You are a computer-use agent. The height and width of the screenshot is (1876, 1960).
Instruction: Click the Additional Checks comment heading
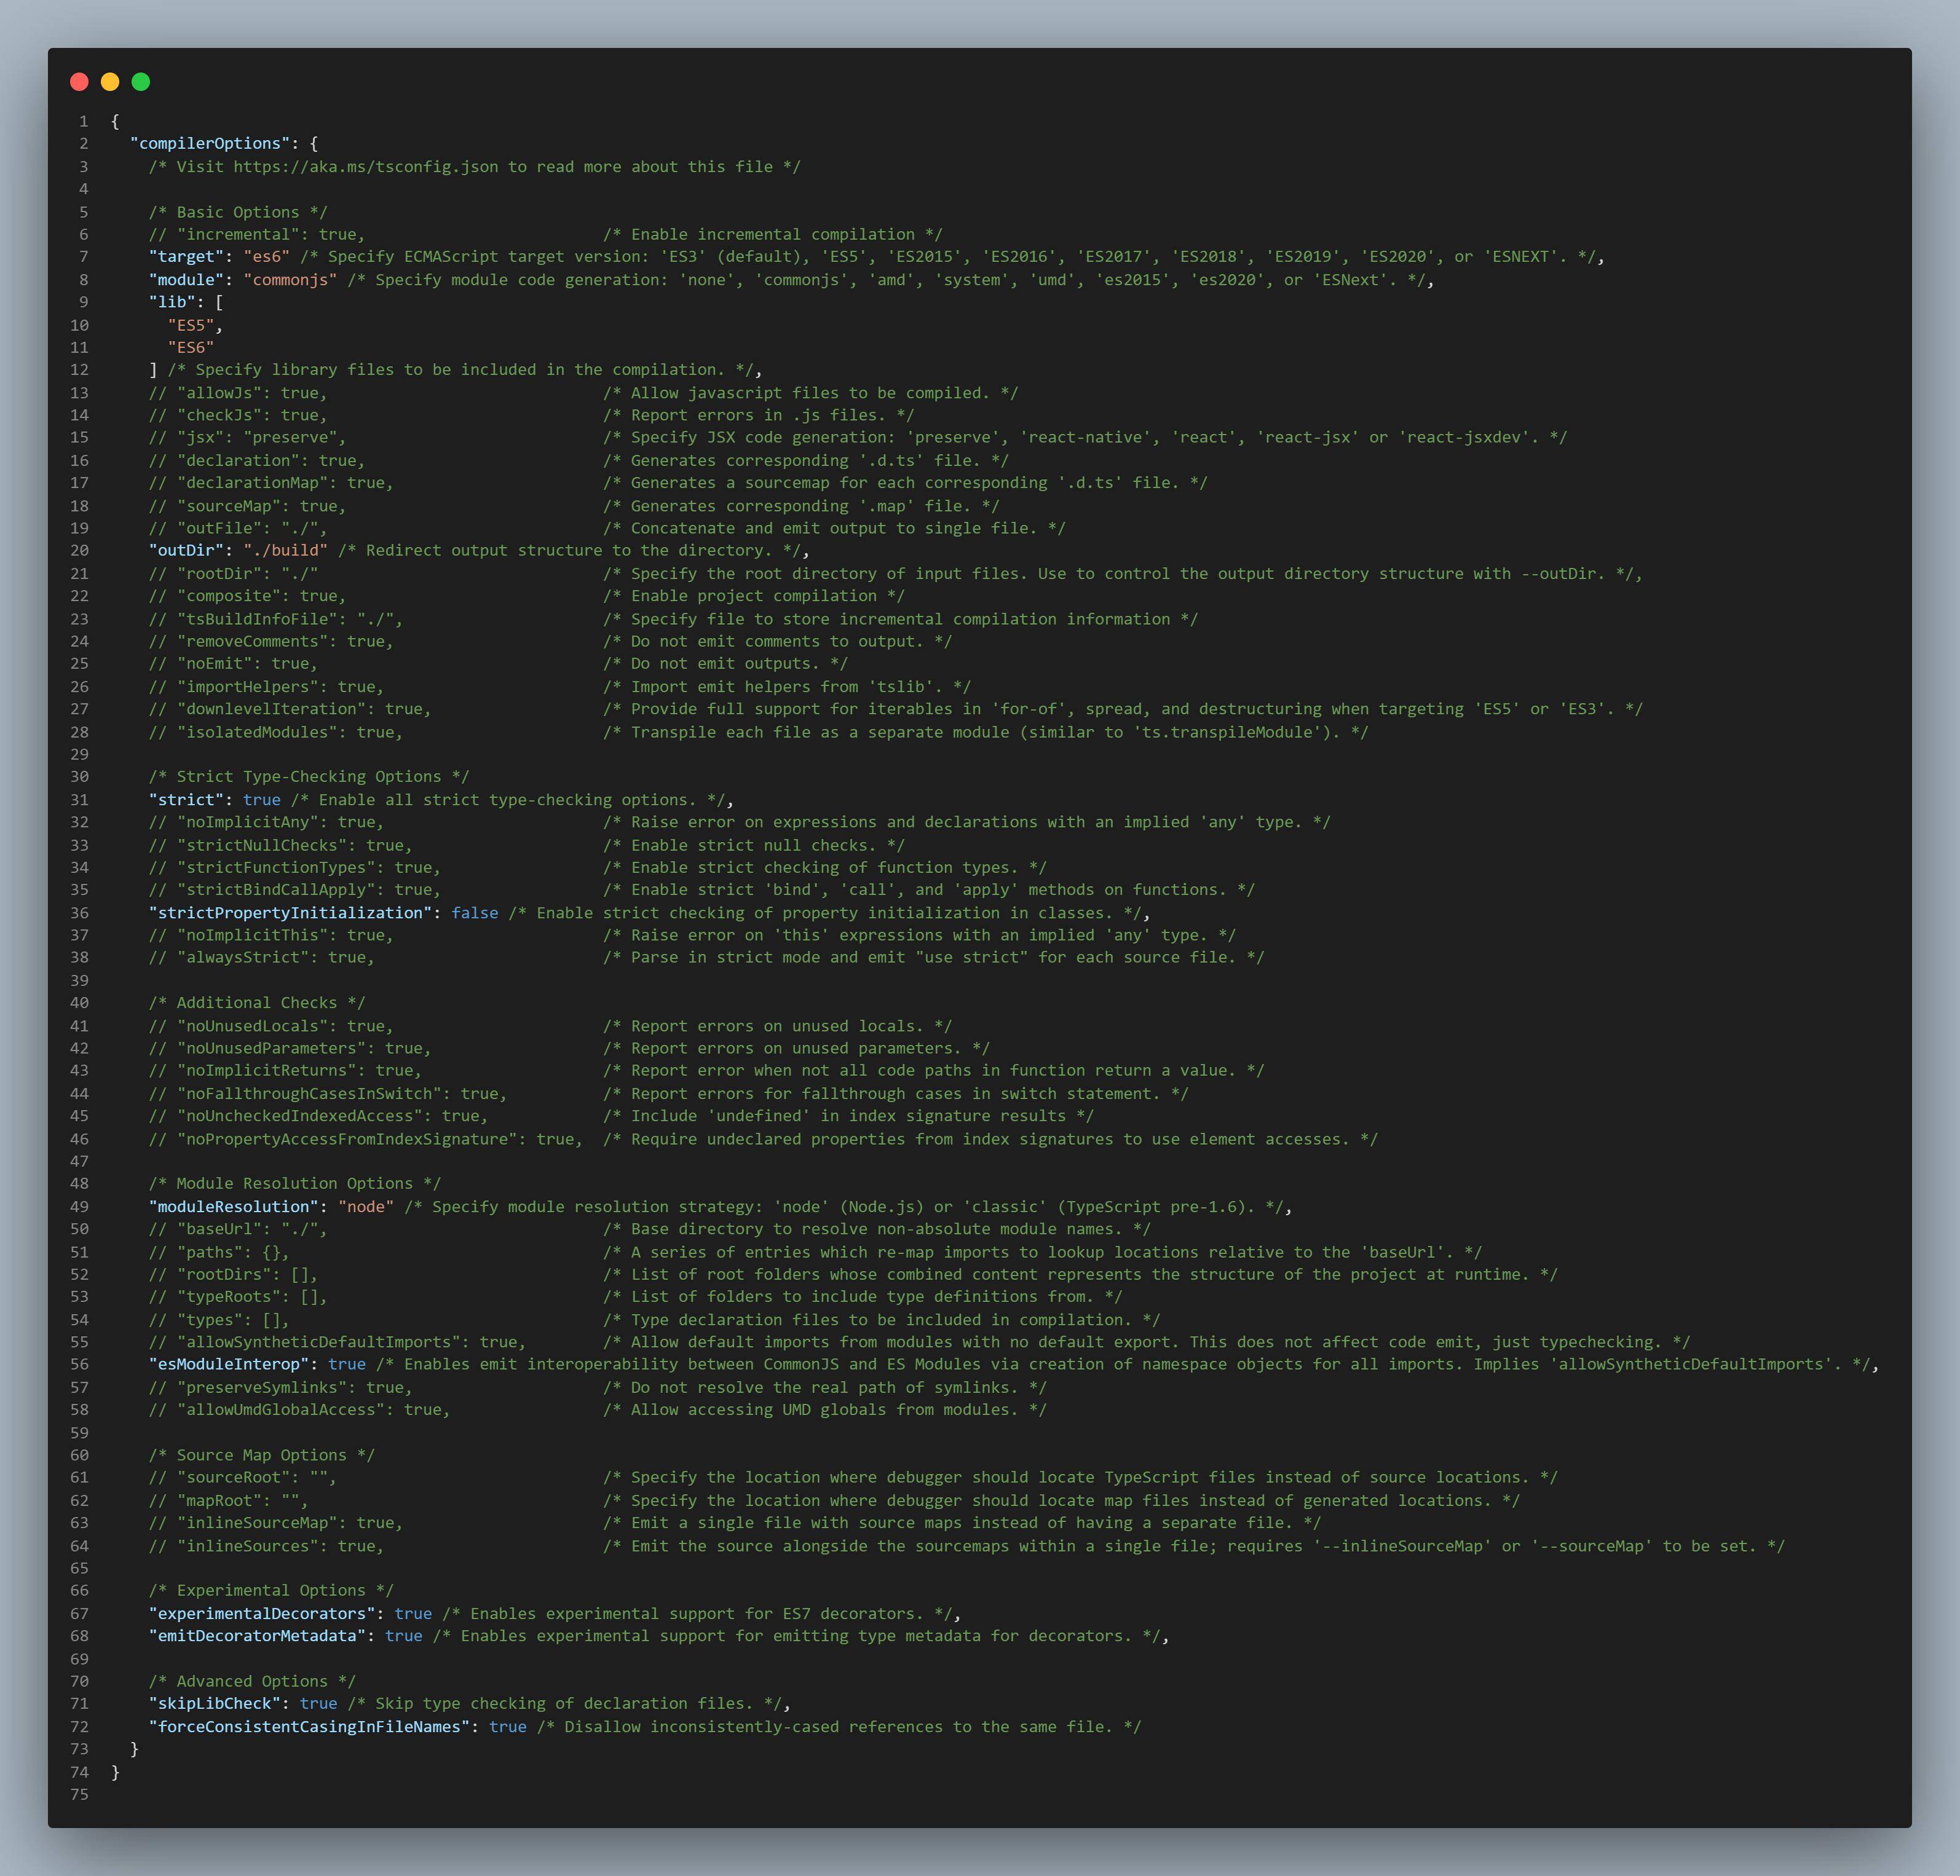pos(257,1003)
